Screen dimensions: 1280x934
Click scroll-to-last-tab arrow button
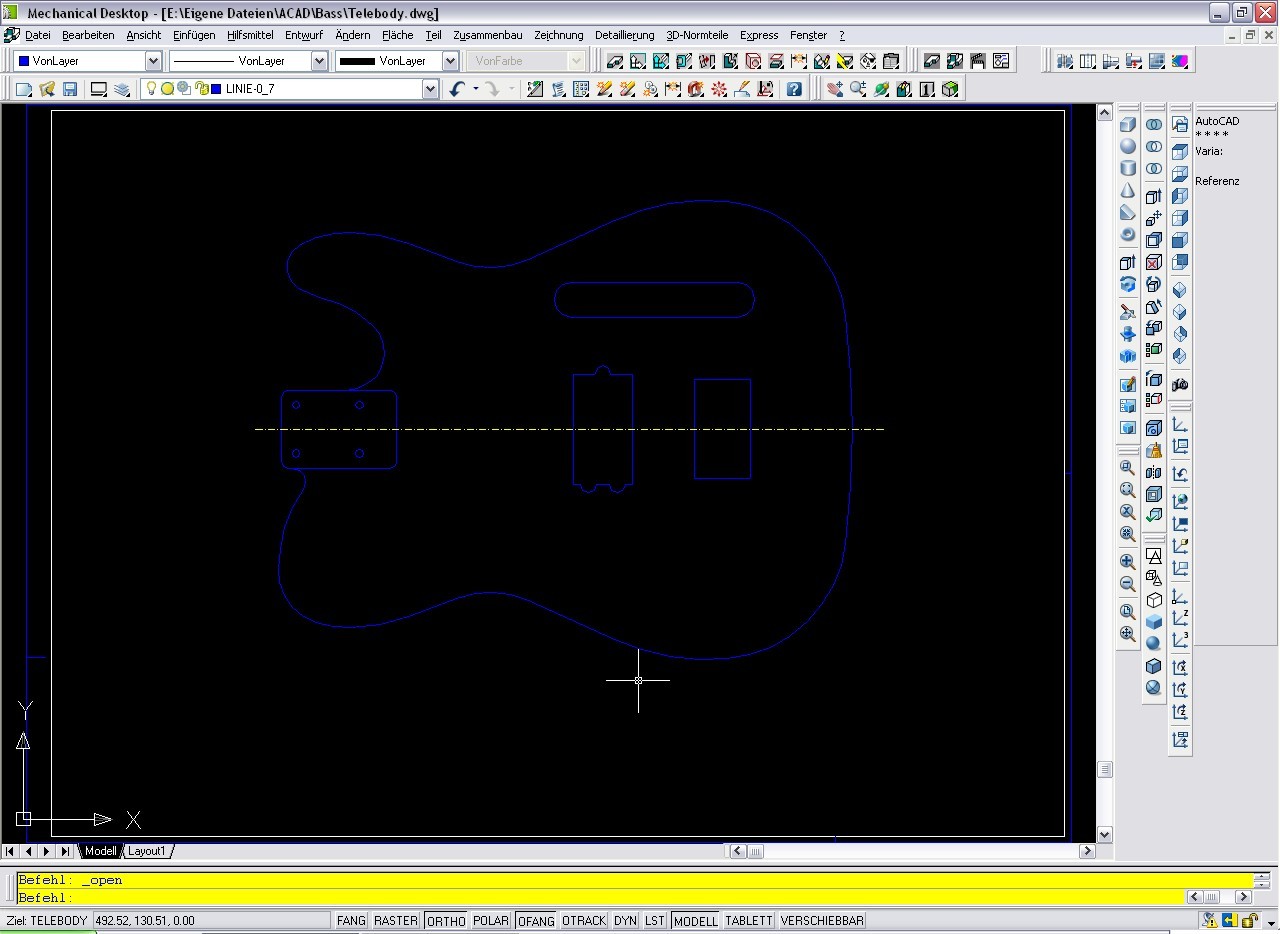[65, 851]
